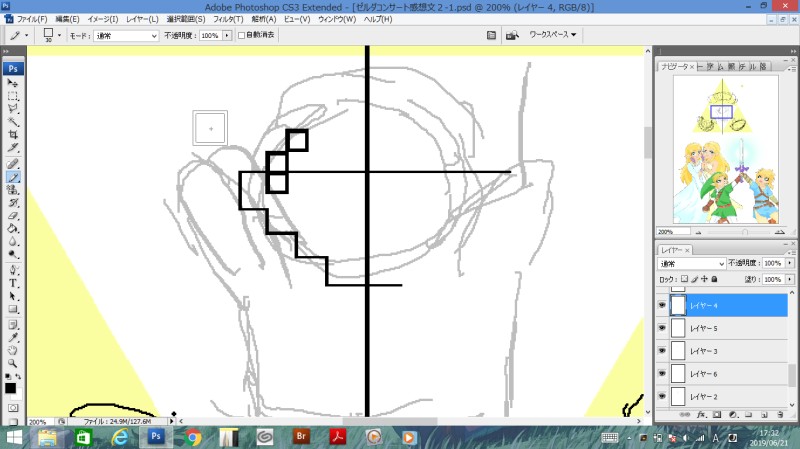The image size is (800, 449).
Task: Select the Crop tool
Action: click(x=13, y=135)
